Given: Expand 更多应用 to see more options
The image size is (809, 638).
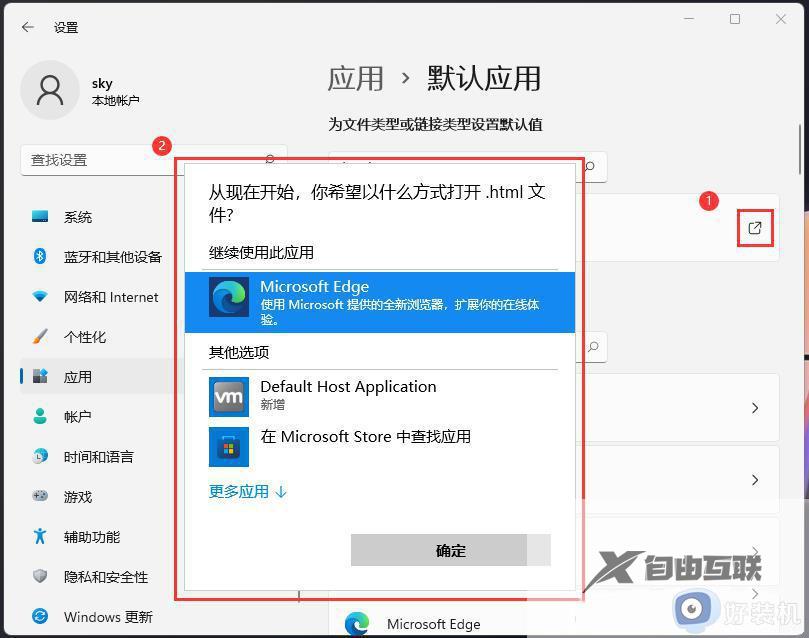Looking at the screenshot, I should pyautogui.click(x=247, y=491).
